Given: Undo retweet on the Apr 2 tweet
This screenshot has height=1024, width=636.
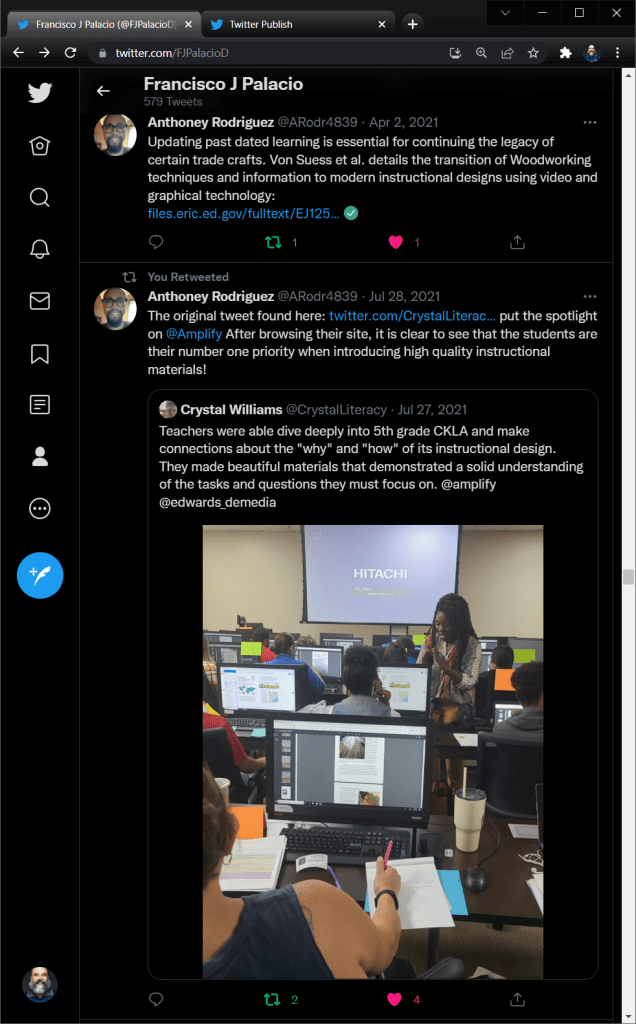Looking at the screenshot, I should coord(273,242).
